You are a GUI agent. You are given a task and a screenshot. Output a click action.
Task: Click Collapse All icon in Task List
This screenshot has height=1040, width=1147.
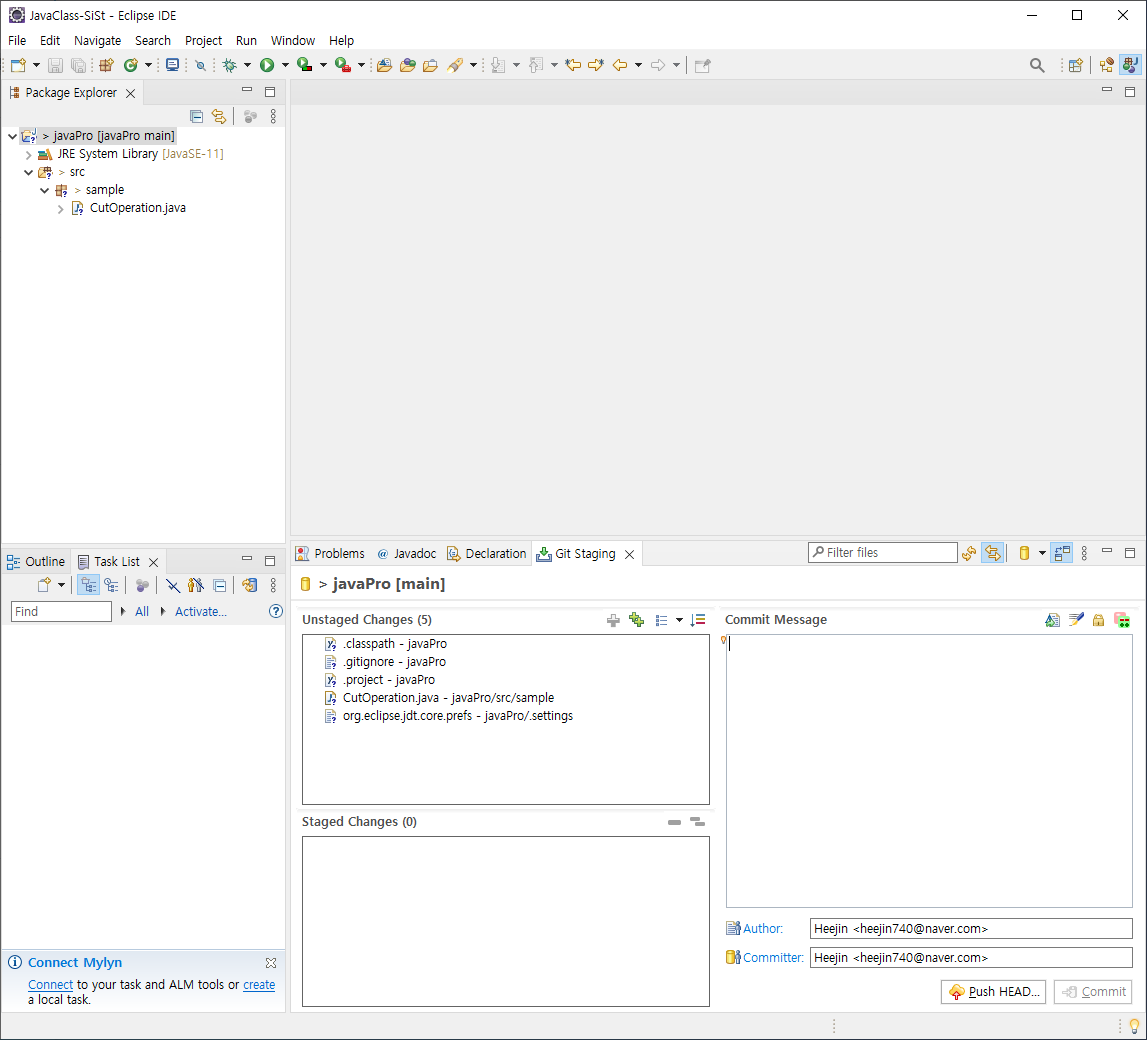coord(219,585)
